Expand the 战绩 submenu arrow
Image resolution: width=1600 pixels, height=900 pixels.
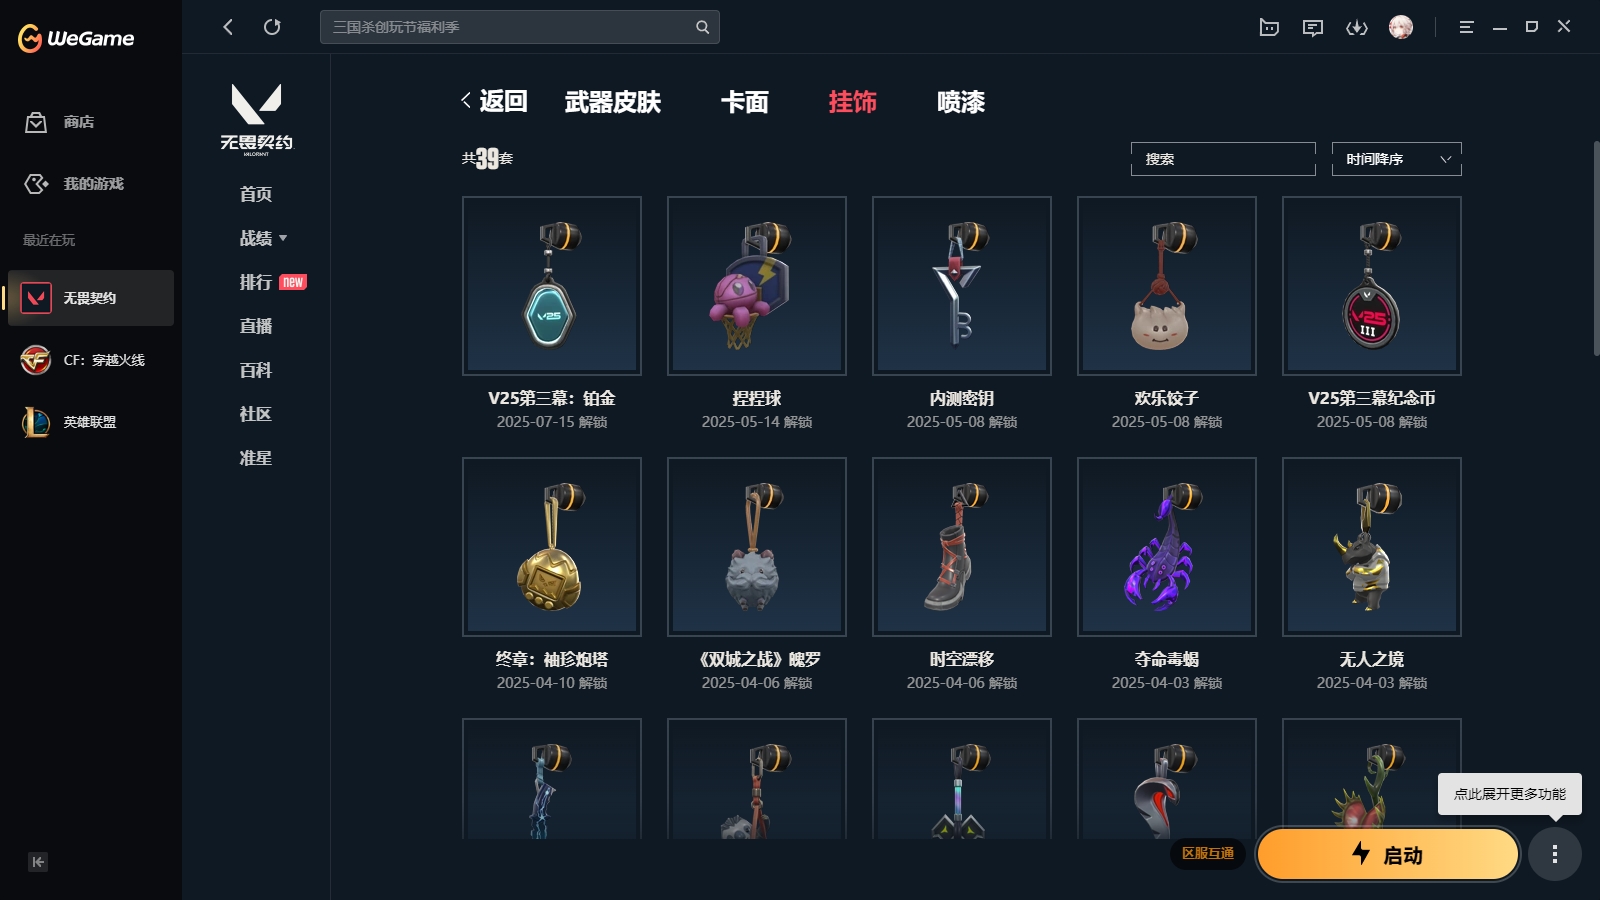pos(283,238)
